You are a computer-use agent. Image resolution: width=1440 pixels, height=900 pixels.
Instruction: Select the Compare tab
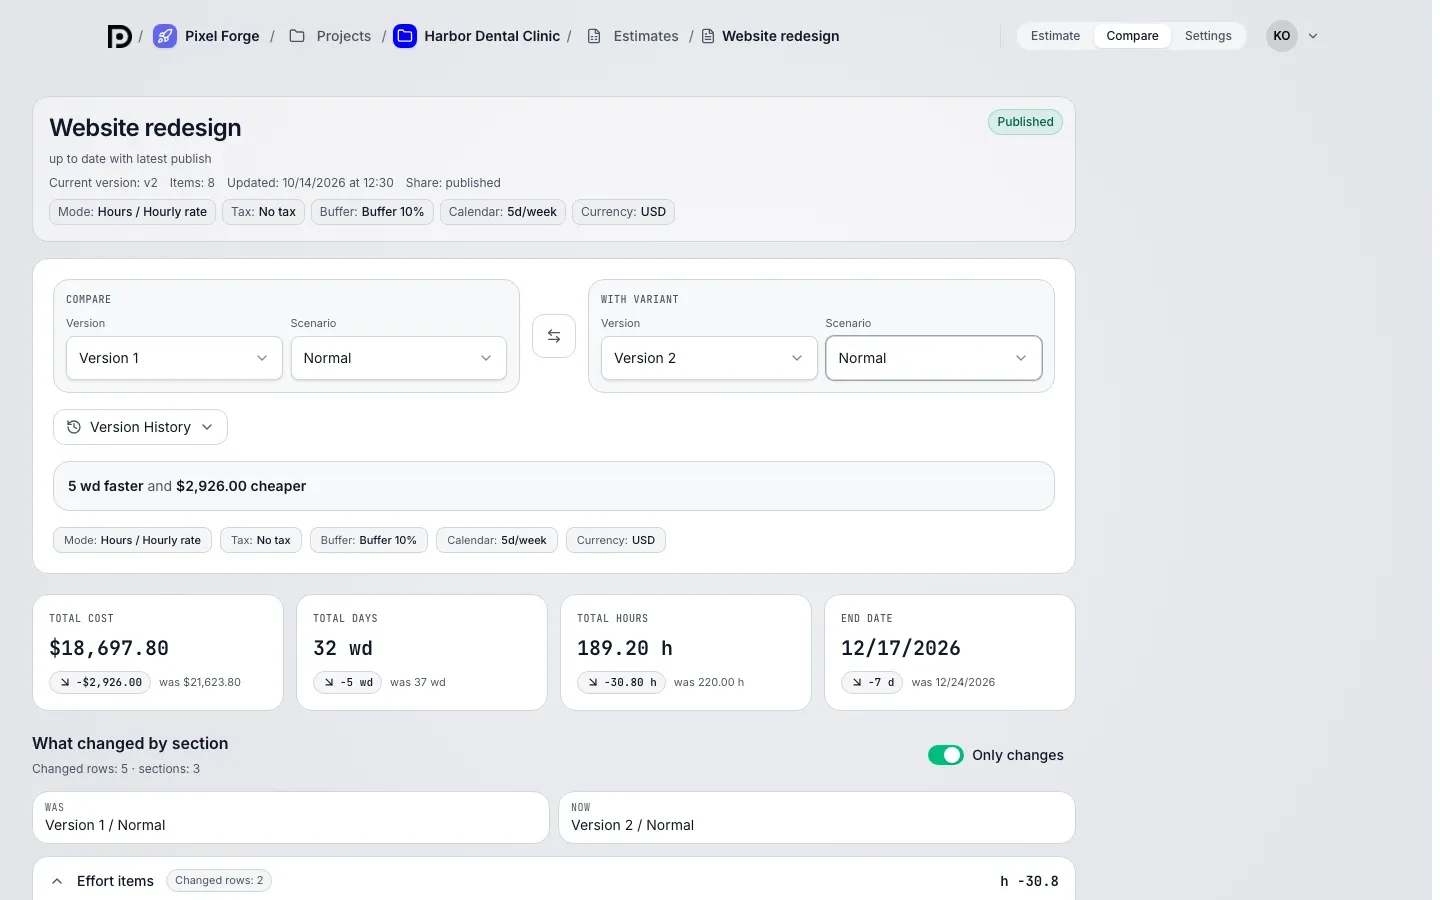point(1132,36)
